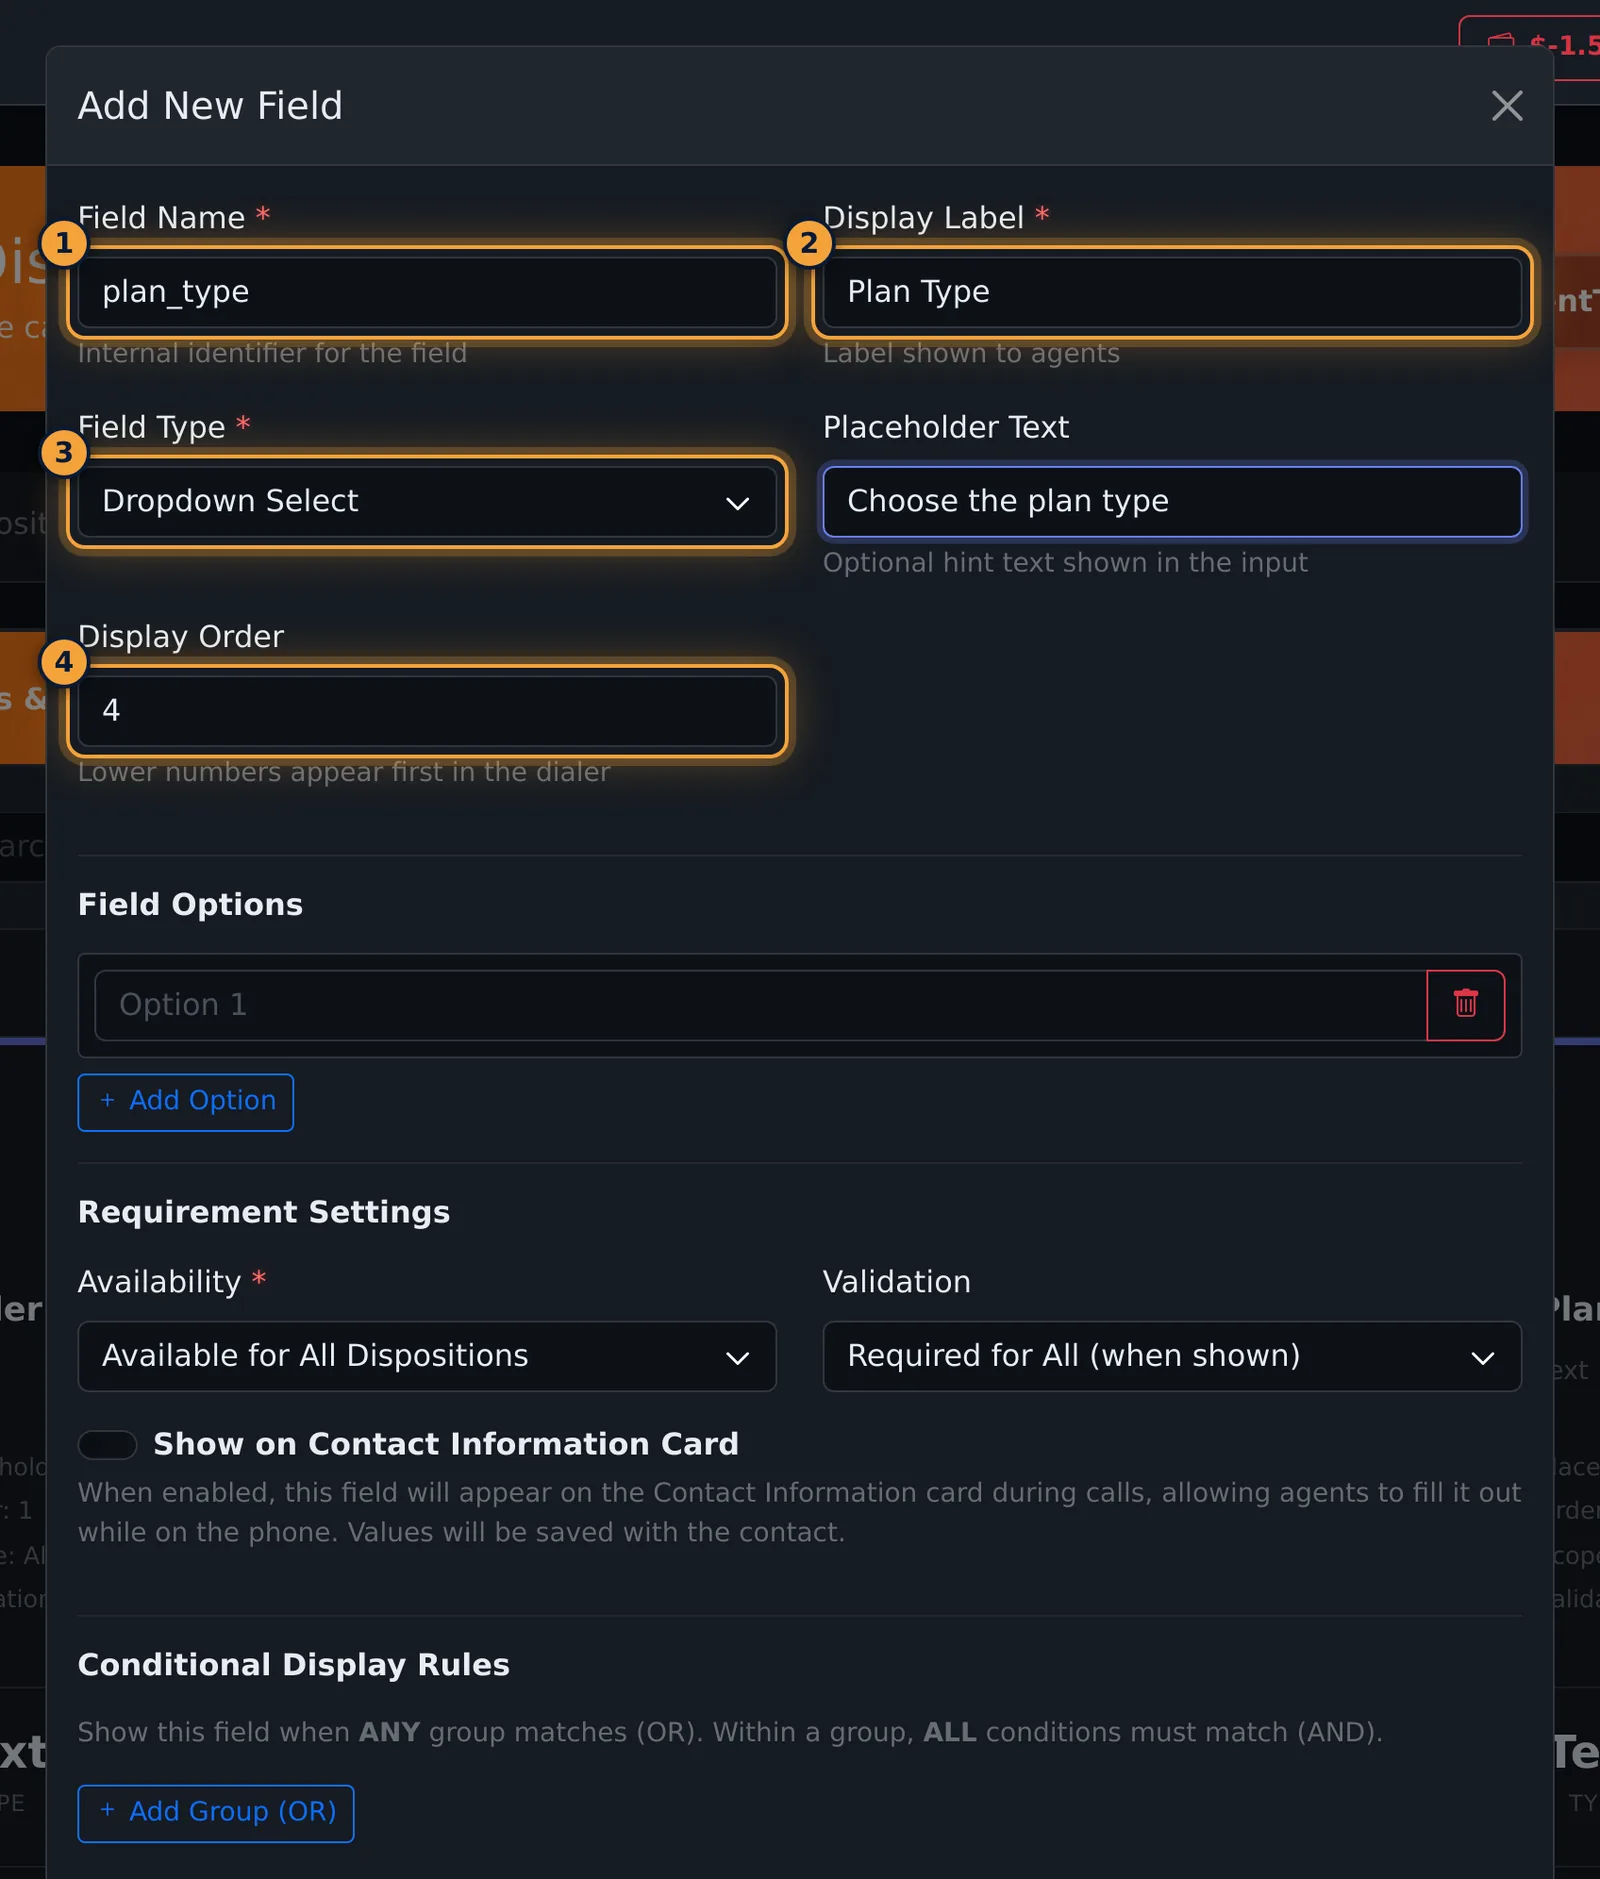Select the "Add New Field" dialog title

tap(210, 105)
